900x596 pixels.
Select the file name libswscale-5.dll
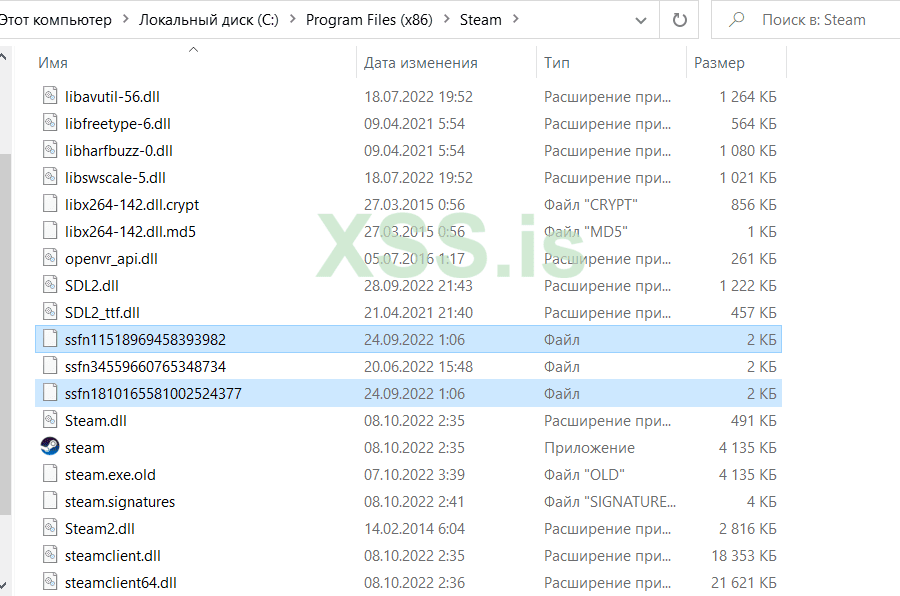pyautogui.click(x=115, y=177)
